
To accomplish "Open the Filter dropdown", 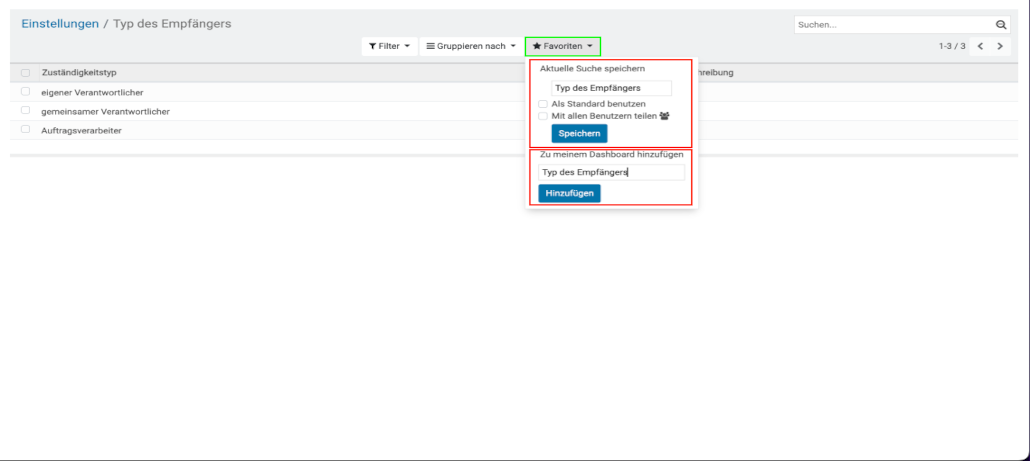I will (x=389, y=46).
